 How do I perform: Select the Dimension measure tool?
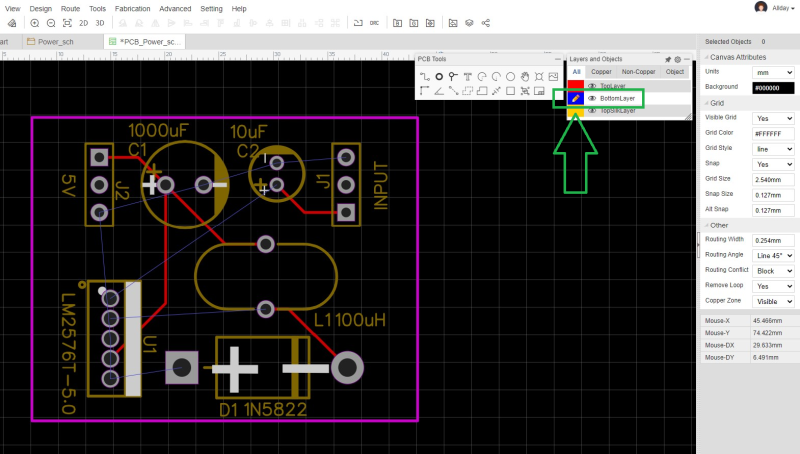pyautogui.click(x=496, y=91)
